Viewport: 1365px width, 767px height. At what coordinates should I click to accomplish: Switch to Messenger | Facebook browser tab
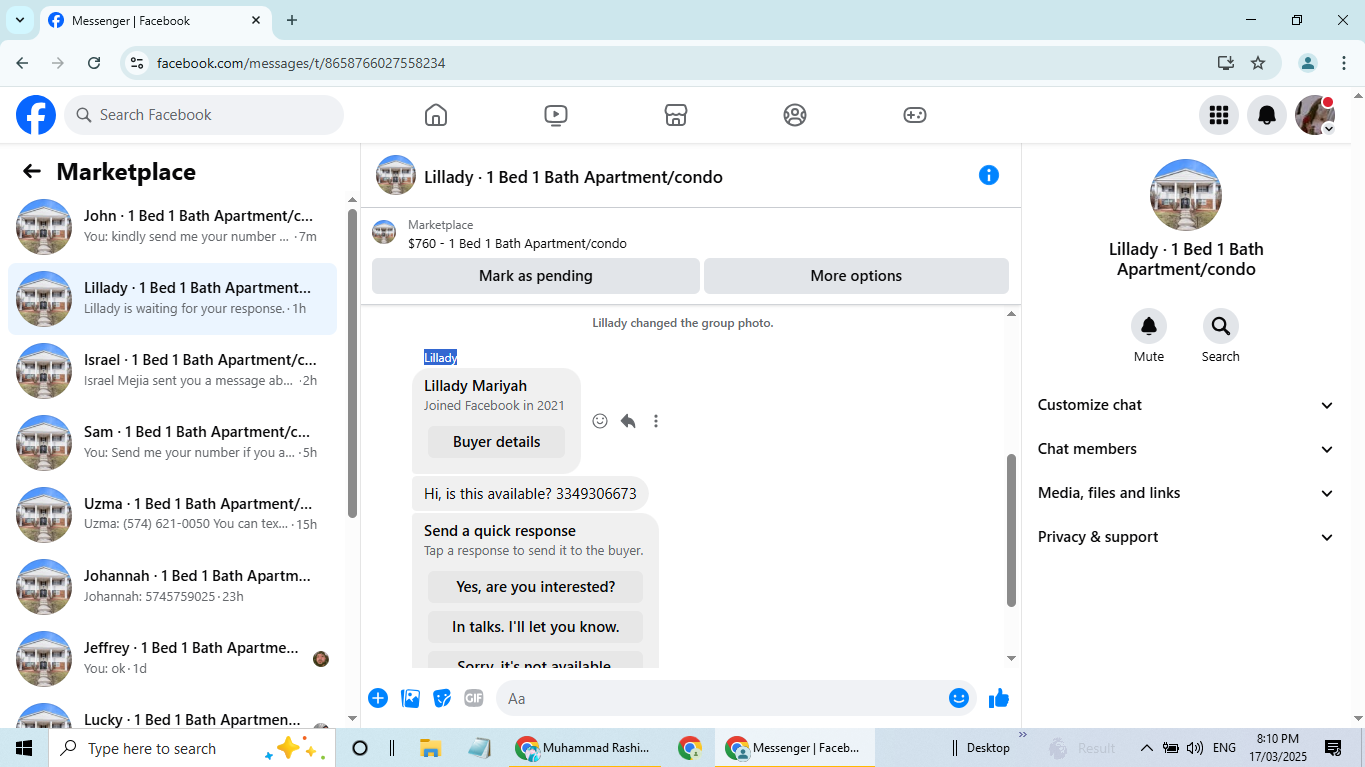click(155, 20)
